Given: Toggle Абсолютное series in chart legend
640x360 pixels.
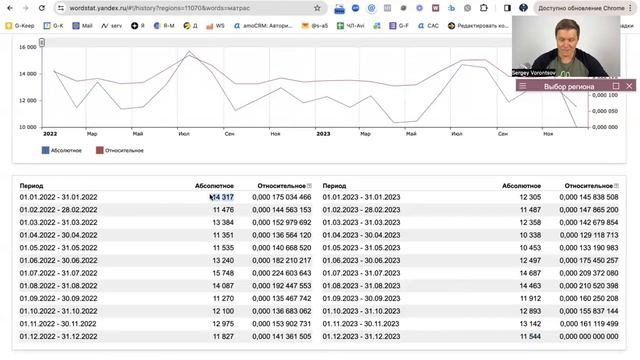Looking at the screenshot, I should (62, 150).
